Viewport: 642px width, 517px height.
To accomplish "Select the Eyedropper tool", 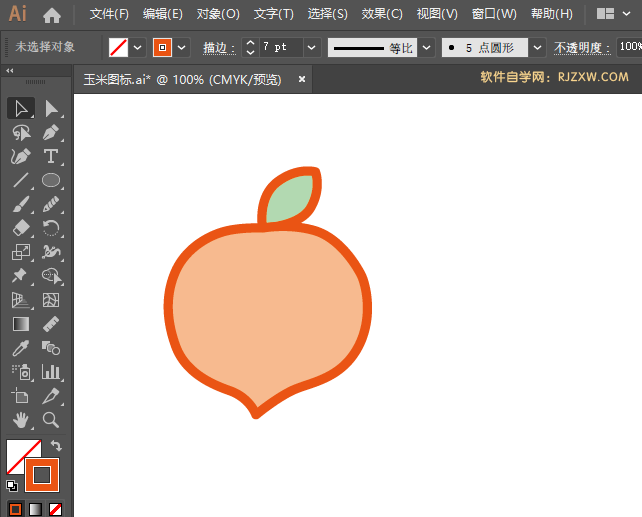I will coord(20,348).
